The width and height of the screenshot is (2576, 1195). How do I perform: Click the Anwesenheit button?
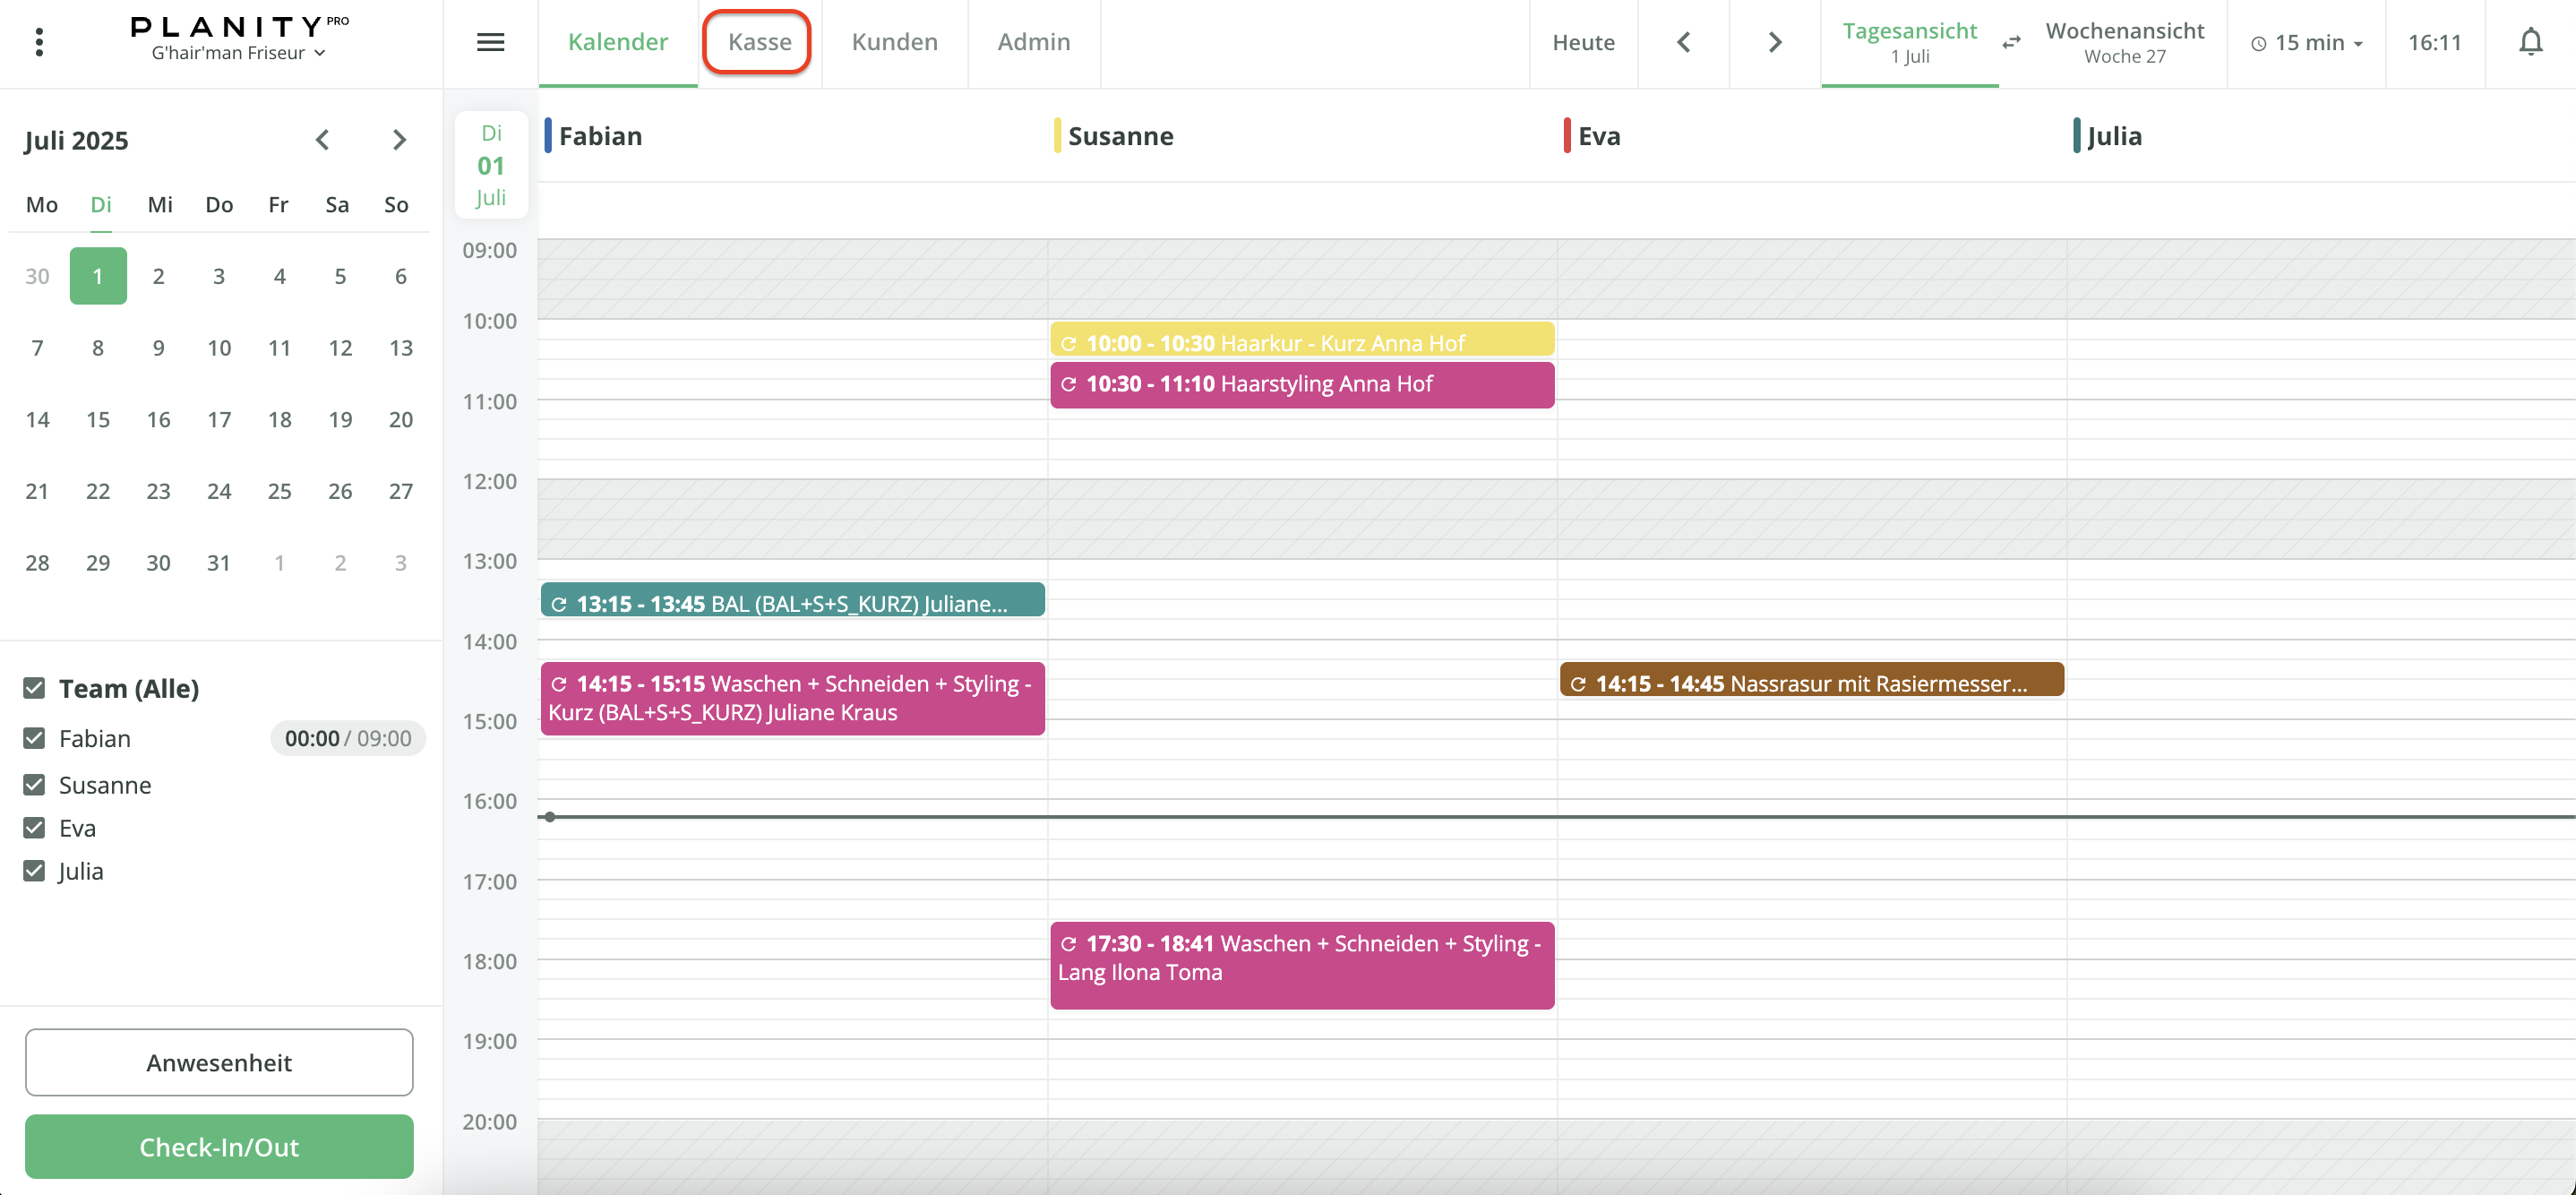[219, 1062]
